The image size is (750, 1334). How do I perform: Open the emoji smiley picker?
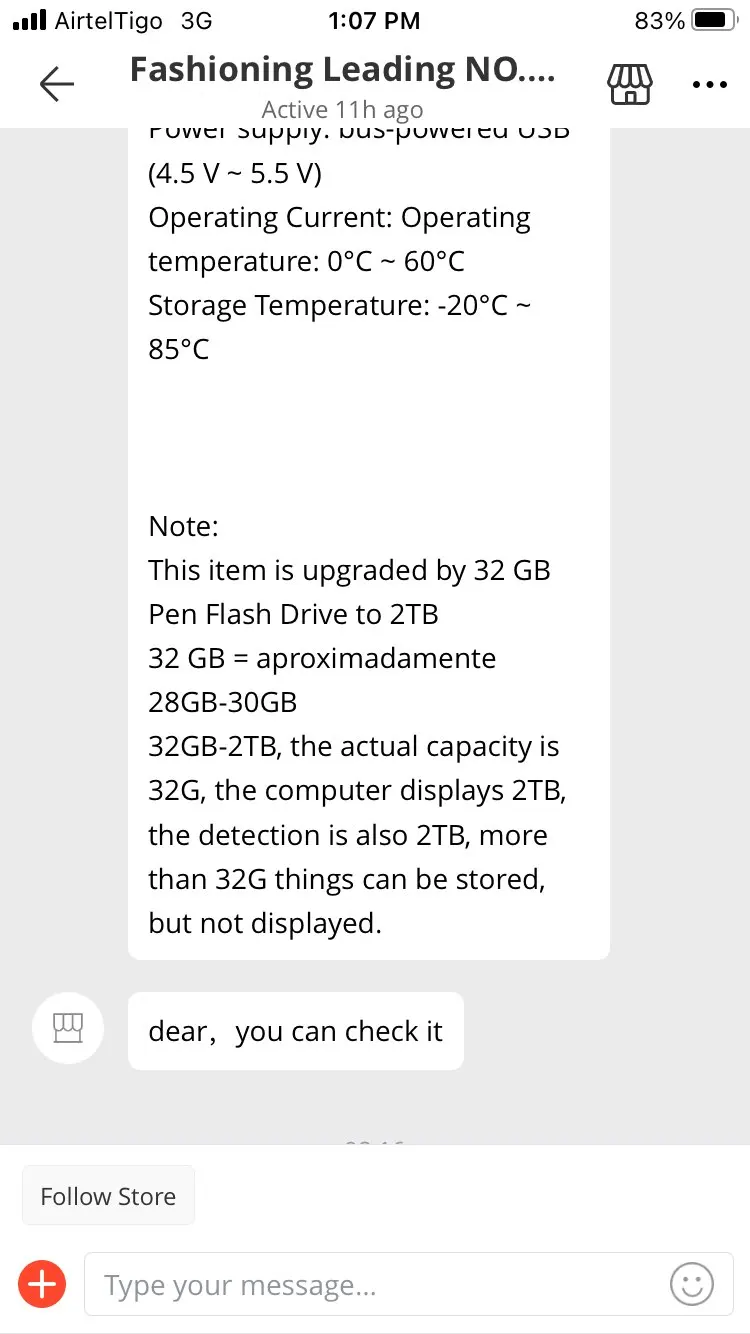(x=692, y=1283)
